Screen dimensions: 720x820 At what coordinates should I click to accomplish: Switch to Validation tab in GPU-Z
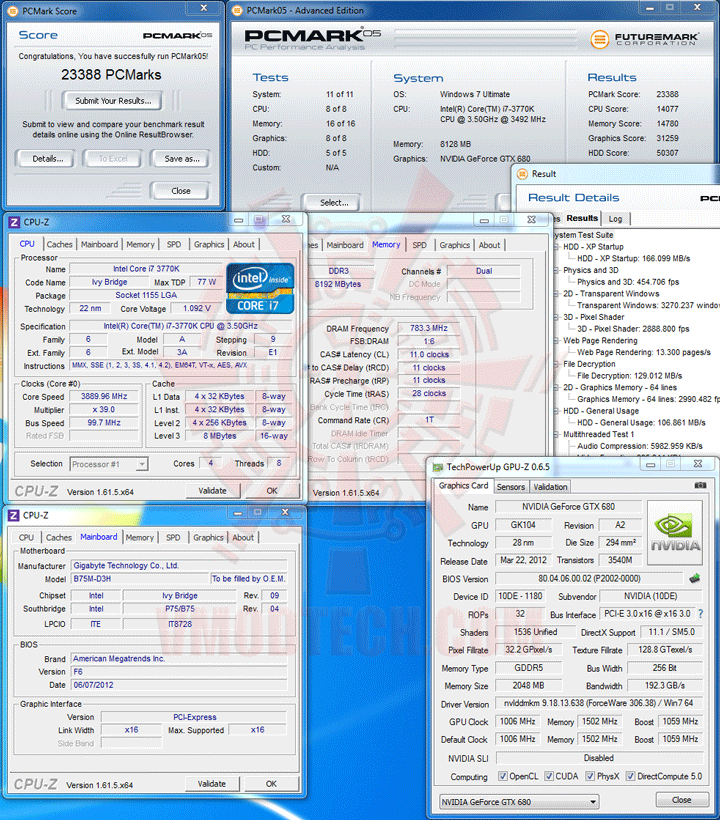pyautogui.click(x=550, y=487)
